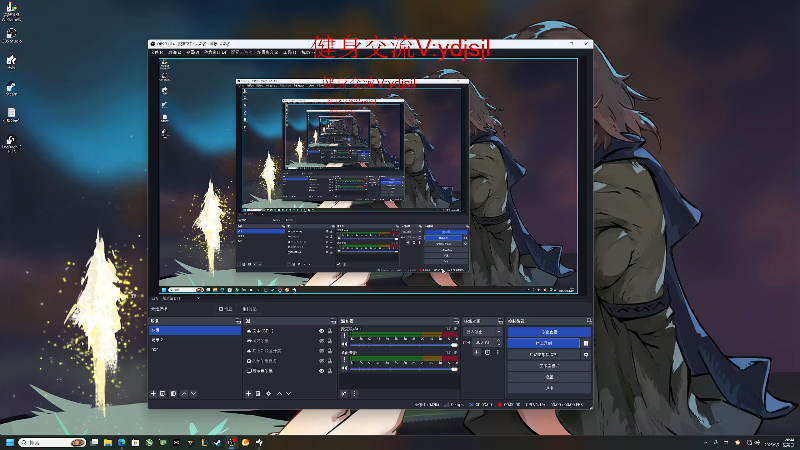
Task: Click the first mixer channel volume slider
Action: (x=403, y=345)
